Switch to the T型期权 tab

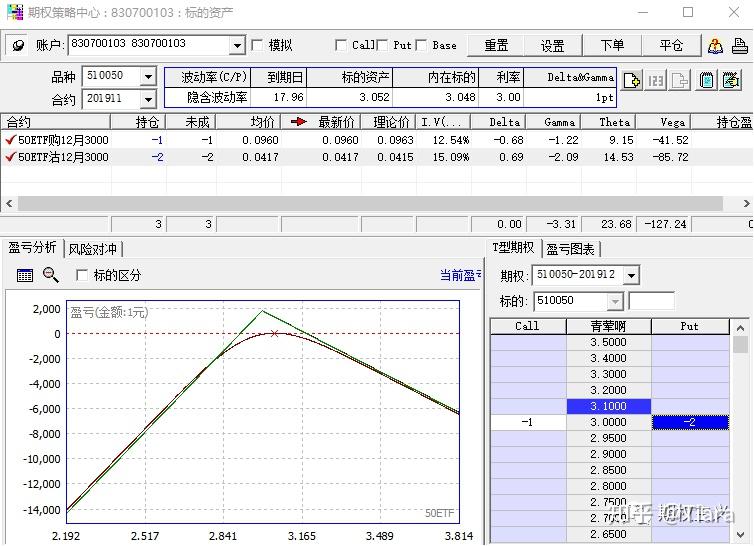[513, 248]
